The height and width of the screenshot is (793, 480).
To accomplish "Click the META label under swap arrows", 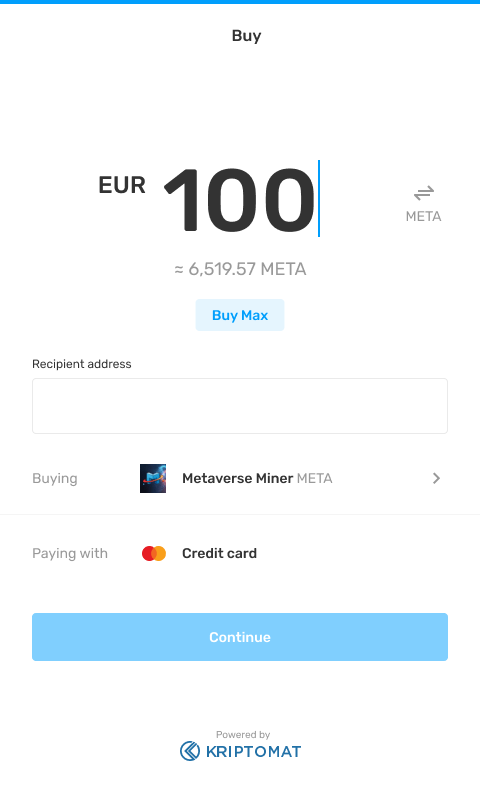I will point(423,216).
